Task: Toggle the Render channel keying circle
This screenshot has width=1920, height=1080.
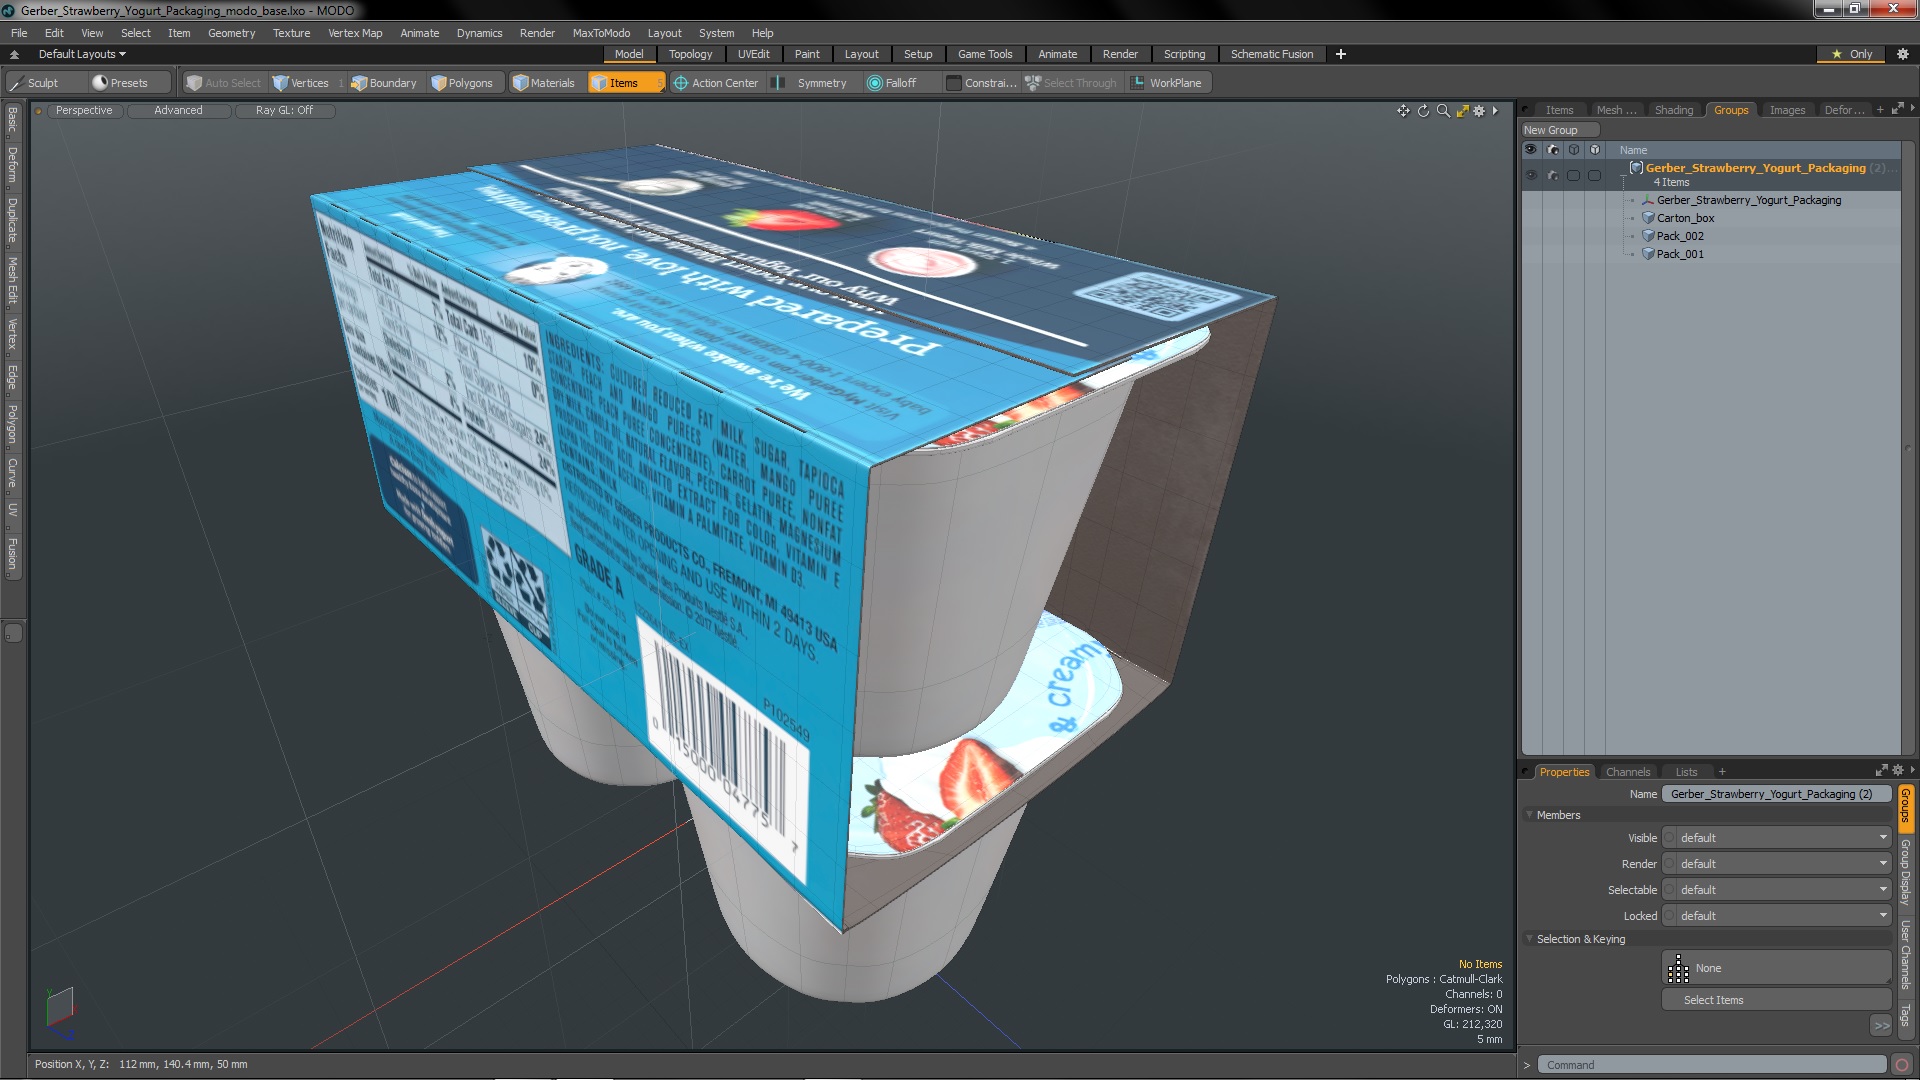Action: [x=1669, y=864]
